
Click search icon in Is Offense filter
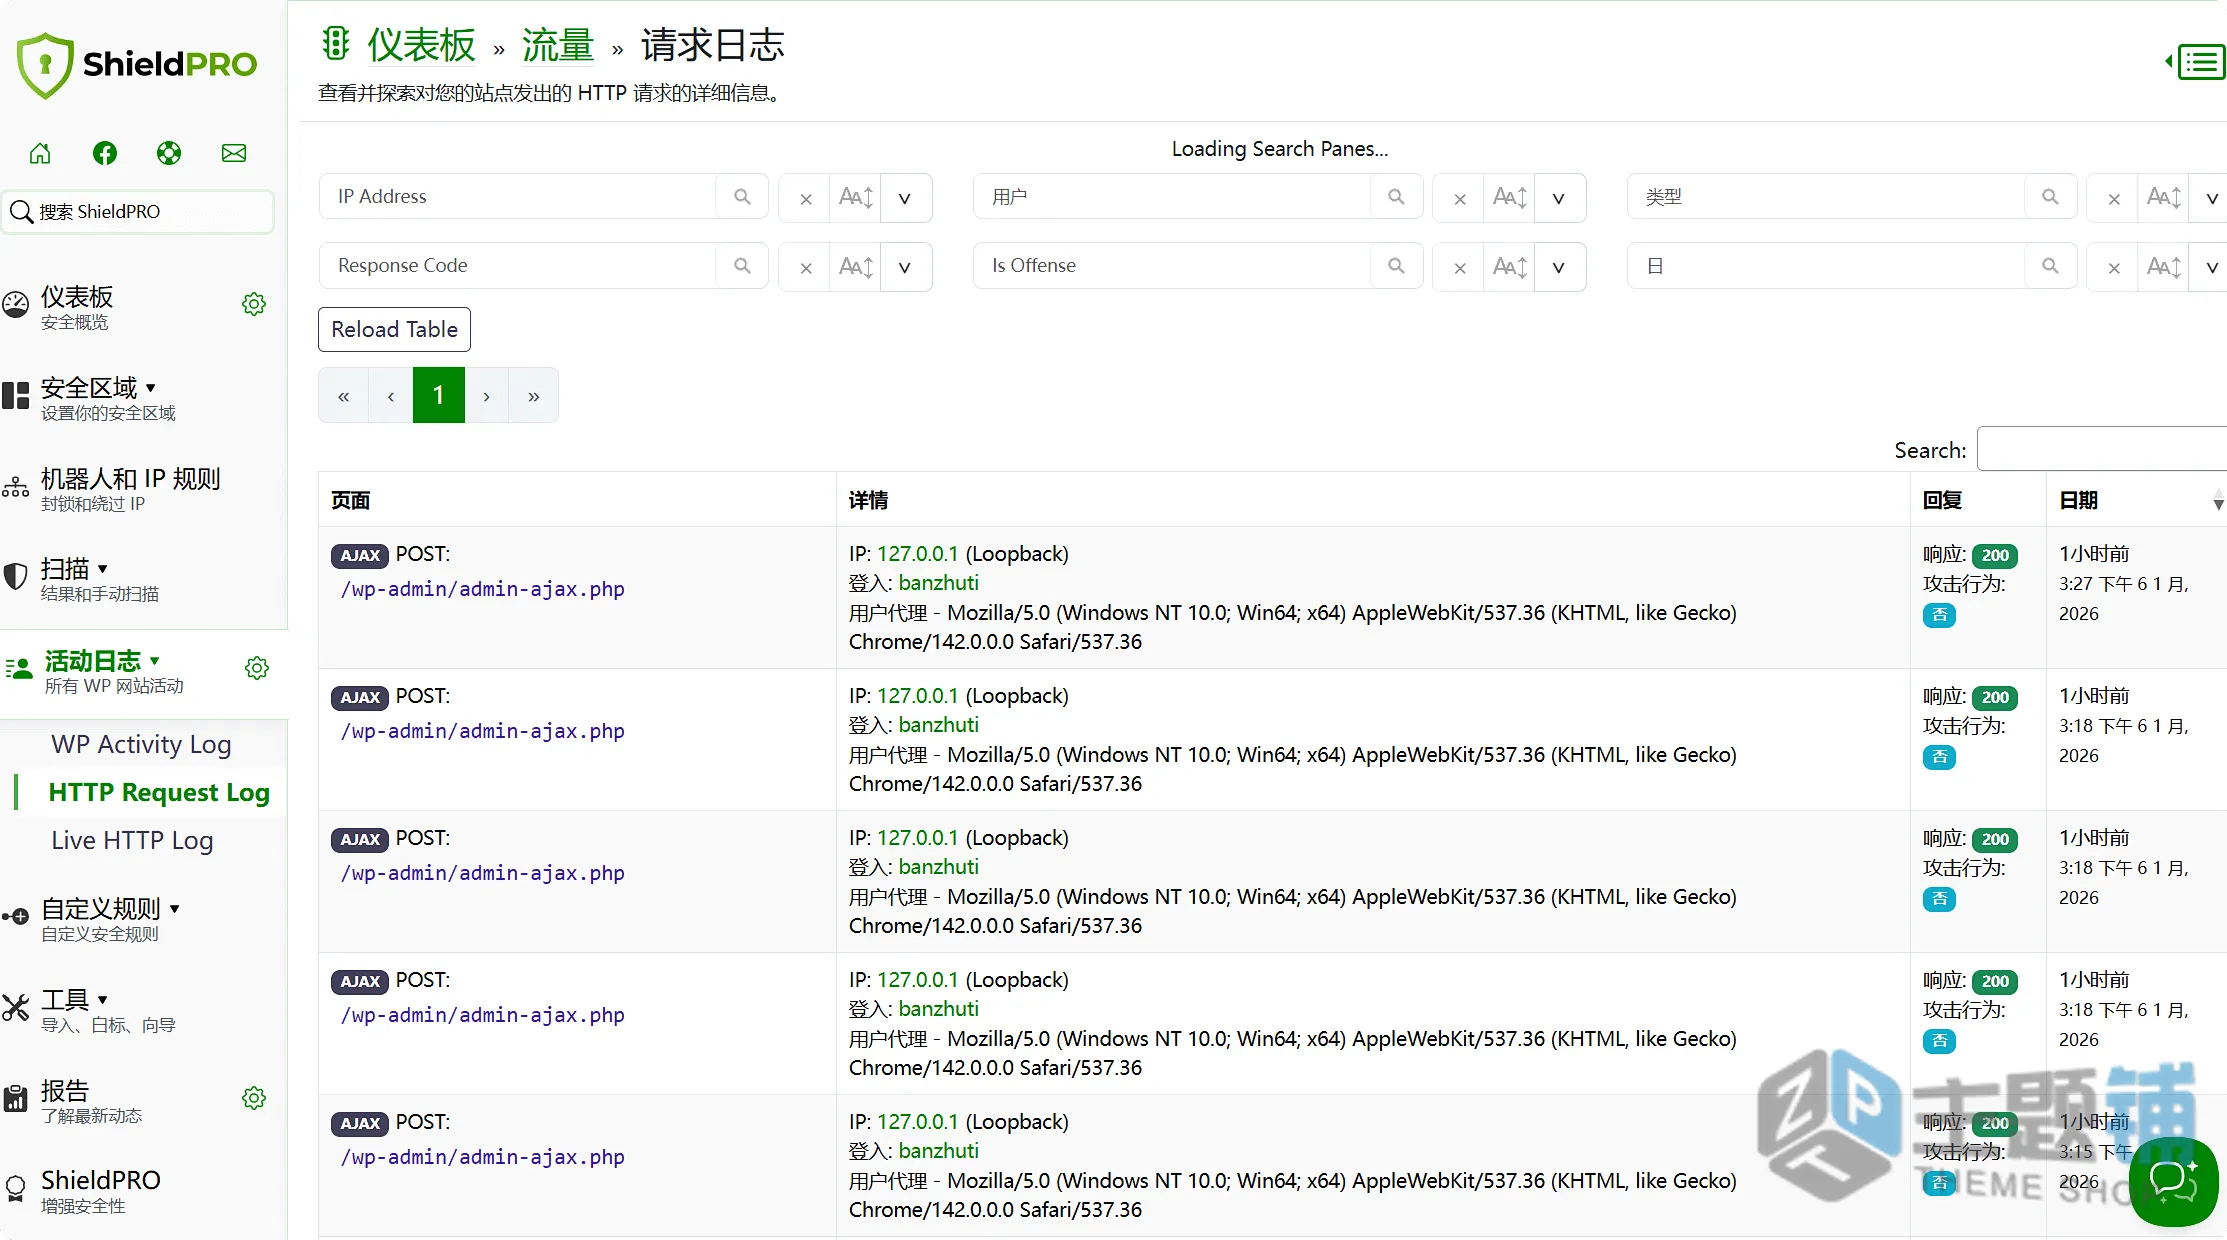pyautogui.click(x=1396, y=266)
